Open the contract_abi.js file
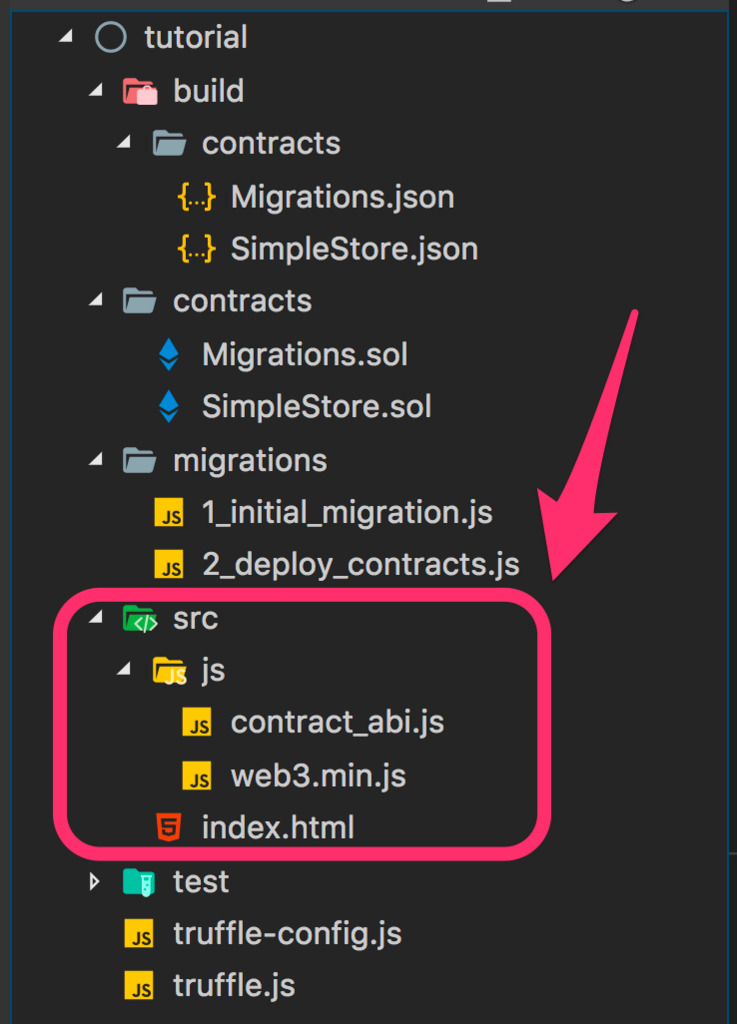This screenshot has height=1024, width=737. click(x=337, y=723)
